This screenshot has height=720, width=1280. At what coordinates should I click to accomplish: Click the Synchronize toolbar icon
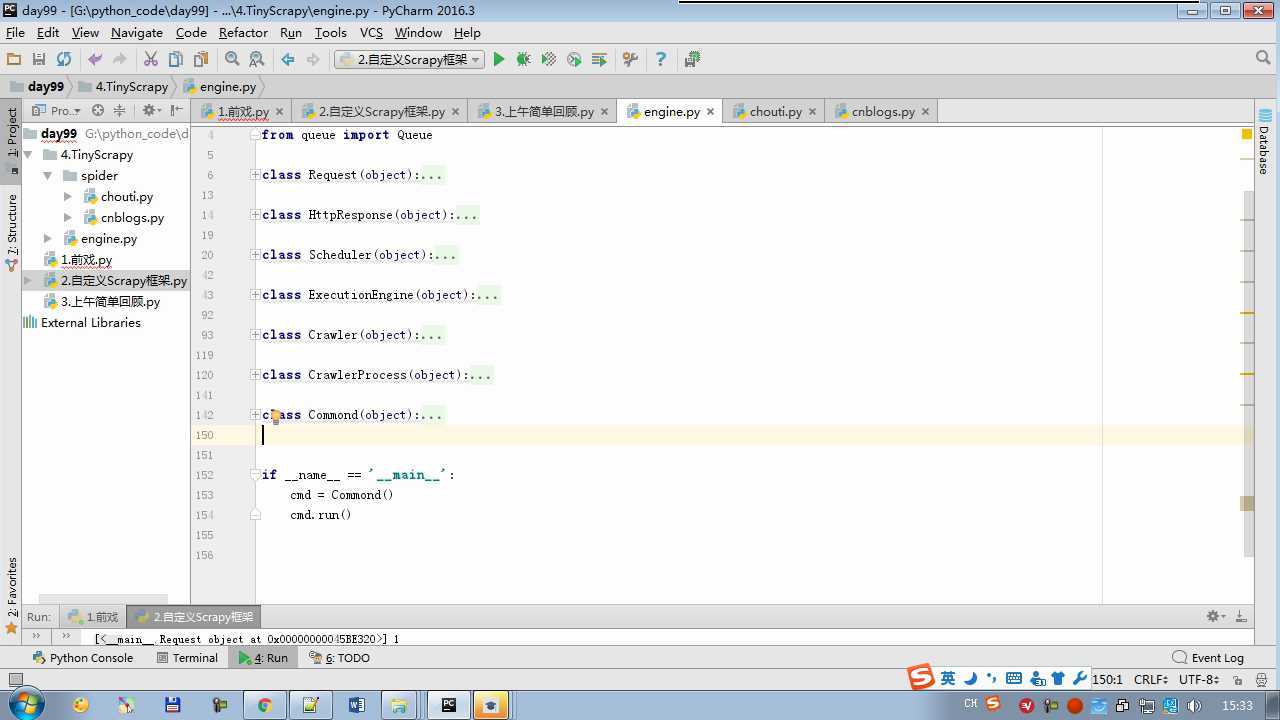64,60
